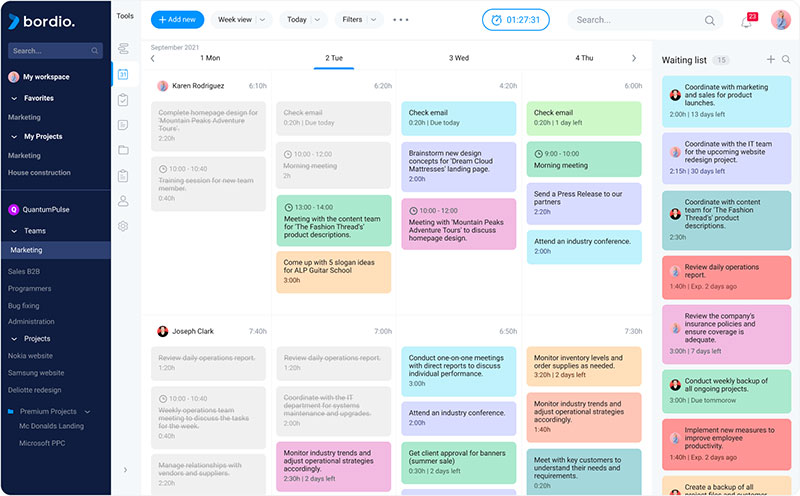Select the 3 Wed day tab

coord(459,58)
